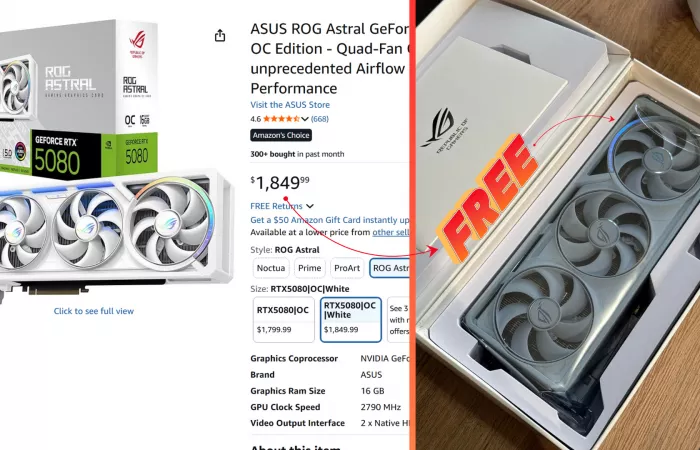This screenshot has width=700, height=450.
Task: Click the Amazon's Choice badge
Action: tap(281, 135)
